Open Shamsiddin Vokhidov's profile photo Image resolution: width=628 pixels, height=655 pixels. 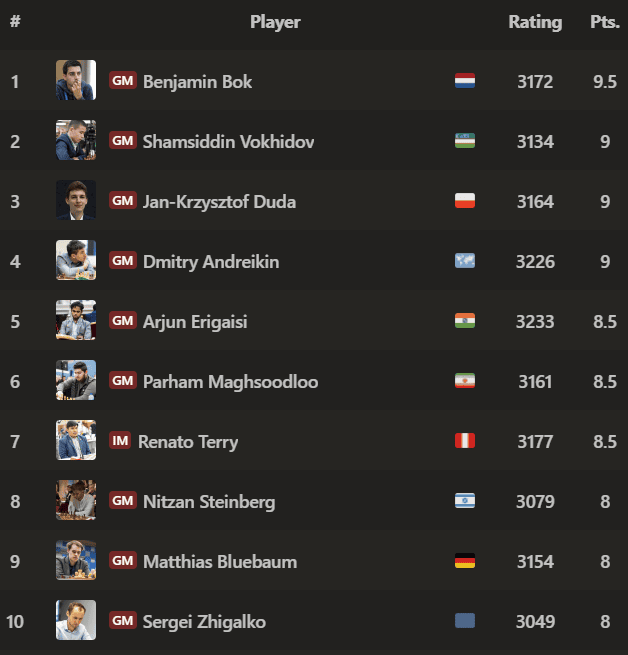(76, 141)
